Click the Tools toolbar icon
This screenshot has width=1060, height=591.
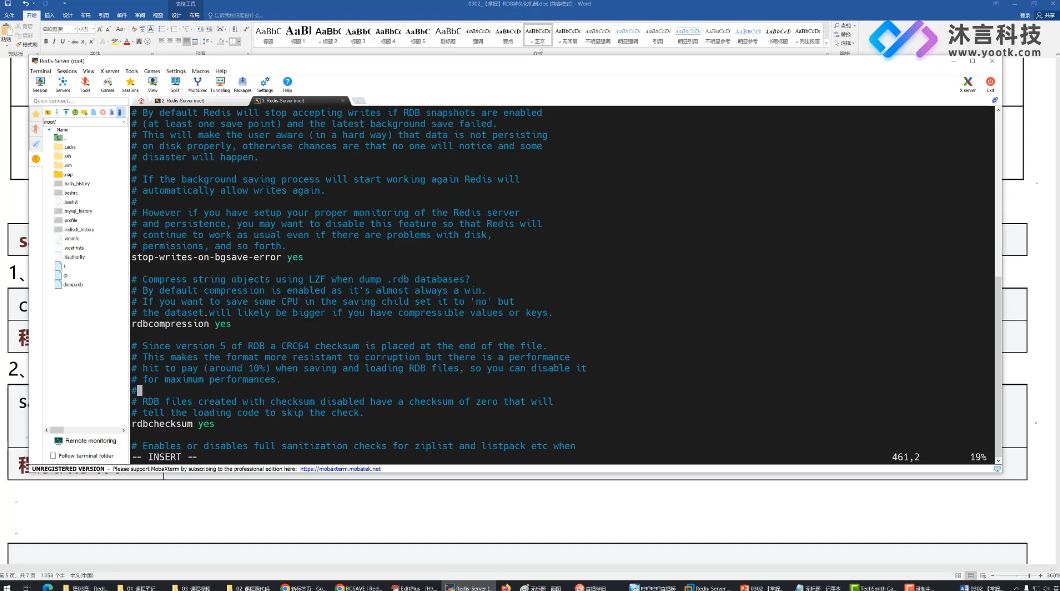(85, 84)
